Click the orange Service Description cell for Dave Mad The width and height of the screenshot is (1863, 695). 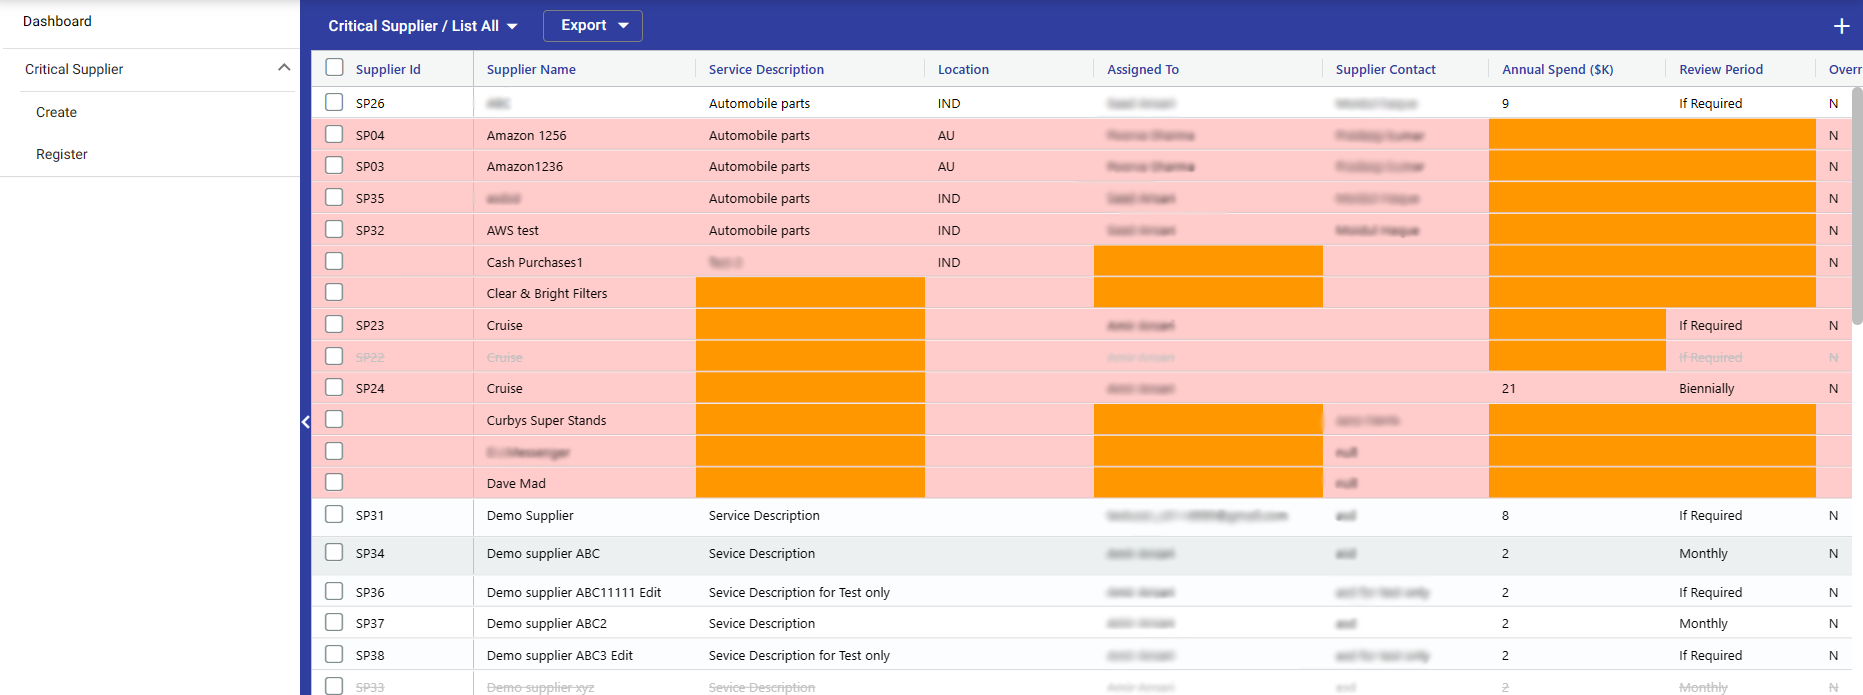pos(810,483)
